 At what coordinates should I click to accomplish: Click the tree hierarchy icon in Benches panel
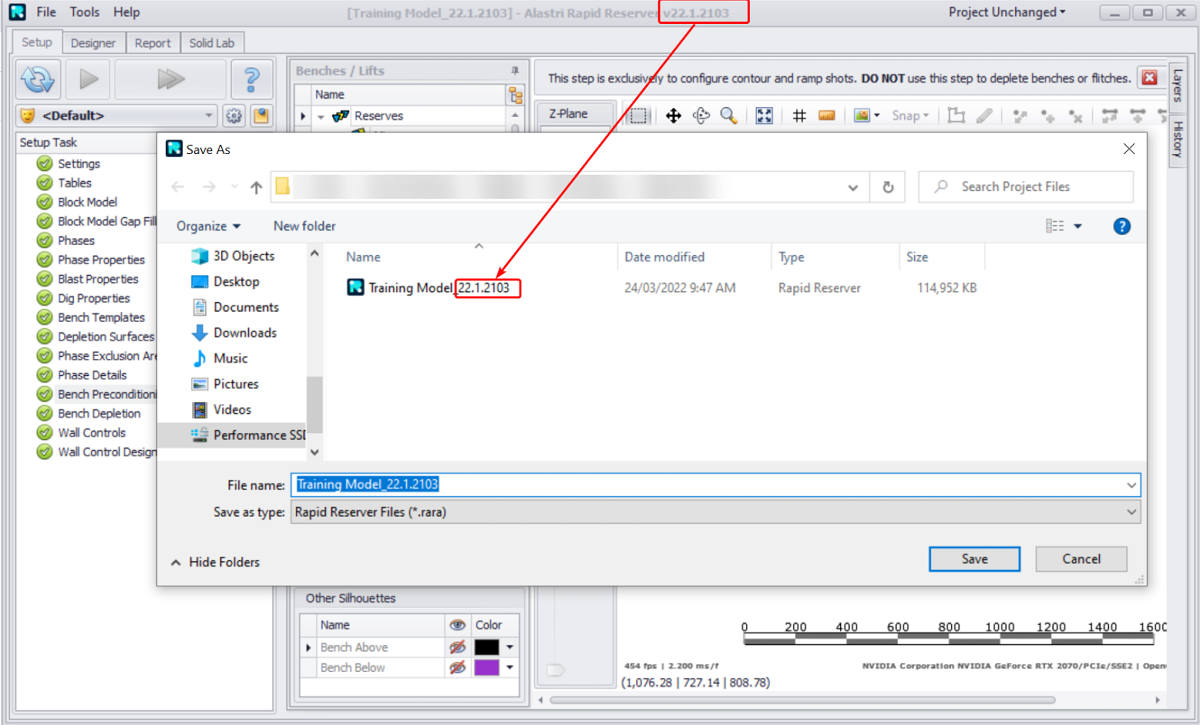[x=516, y=95]
